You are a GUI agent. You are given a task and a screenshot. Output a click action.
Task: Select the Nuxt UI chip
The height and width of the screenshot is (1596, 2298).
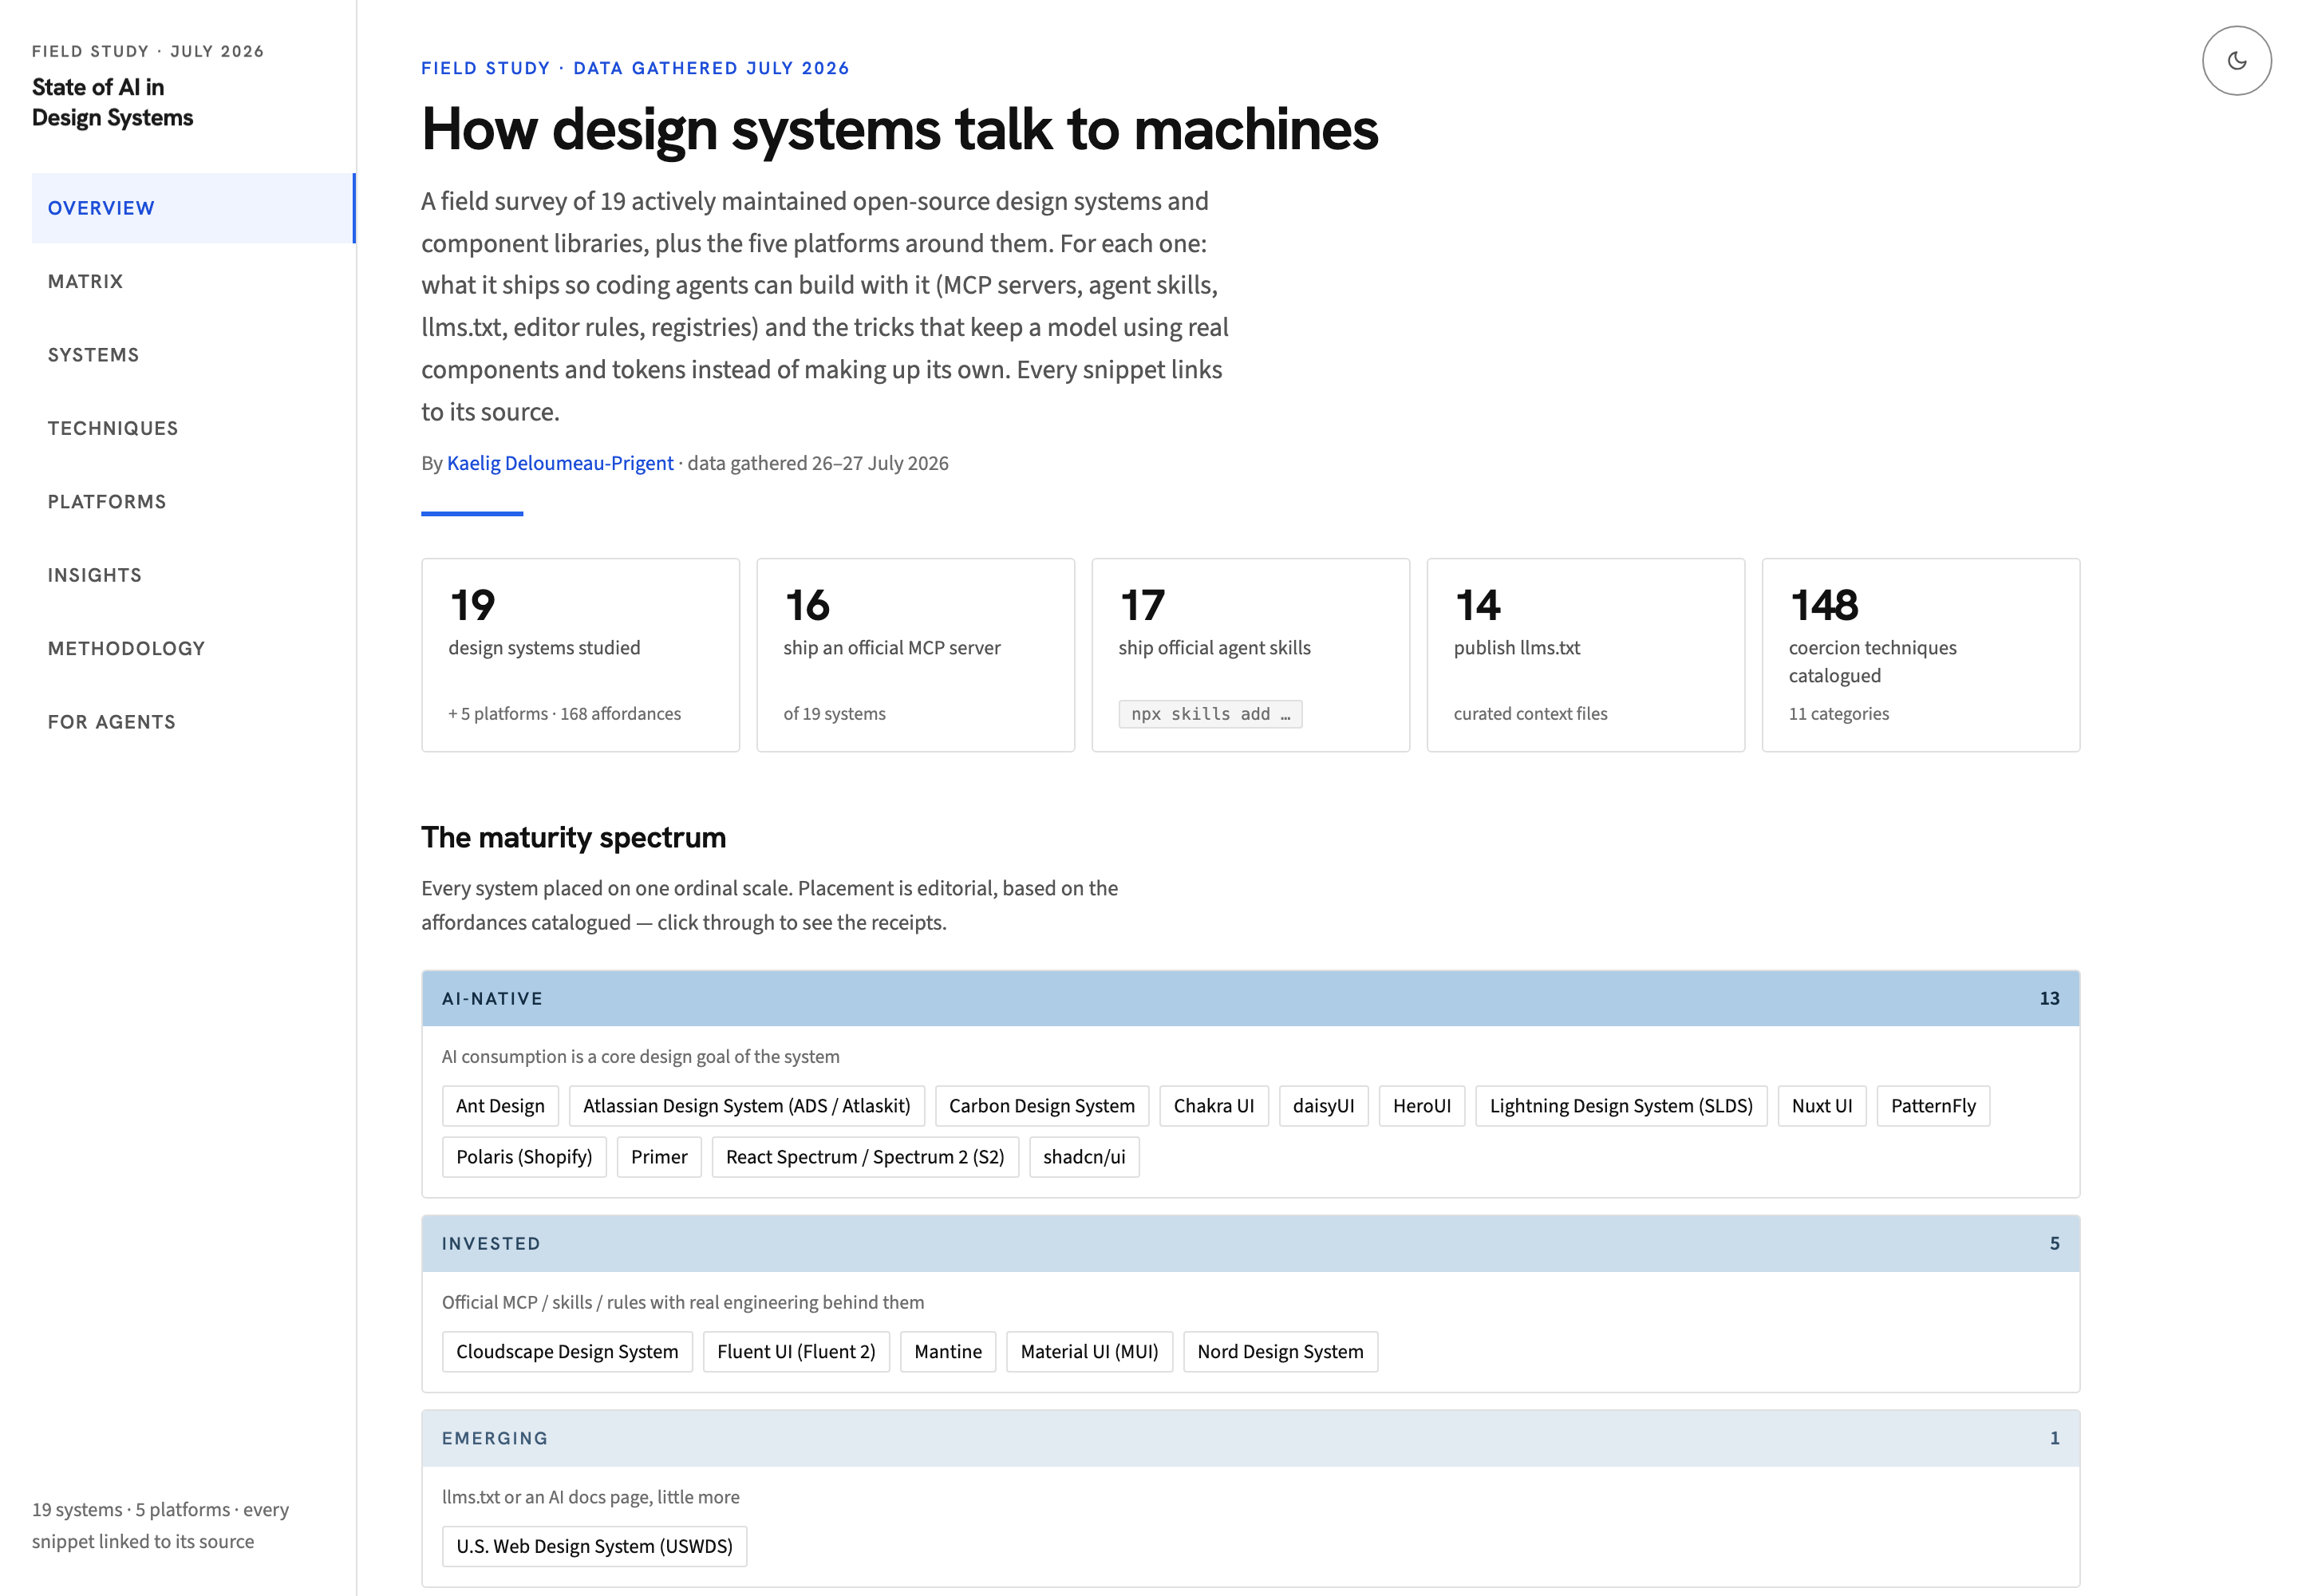tap(1822, 1106)
